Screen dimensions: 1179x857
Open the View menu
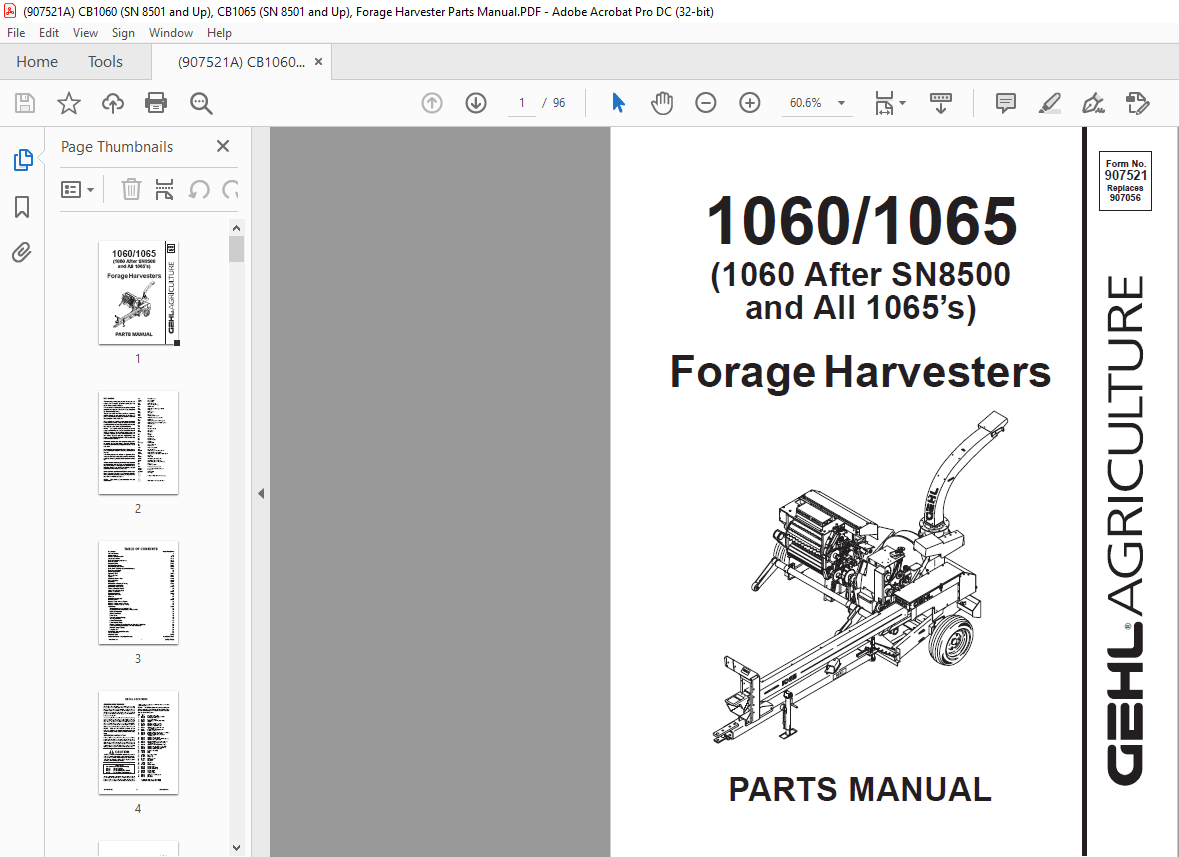click(x=85, y=33)
